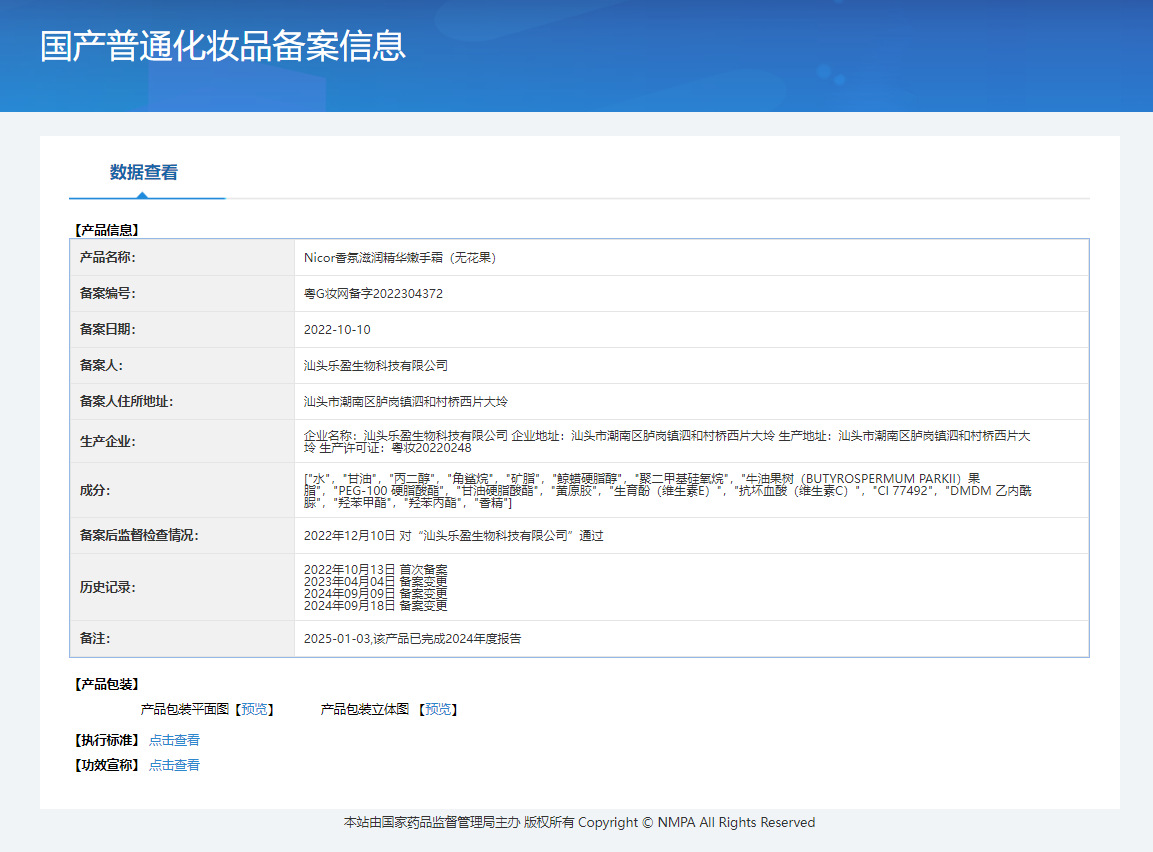This screenshot has height=852, width=1153.
Task: Click the 生产企业 details text
Action: pyautogui.click(x=667, y=442)
